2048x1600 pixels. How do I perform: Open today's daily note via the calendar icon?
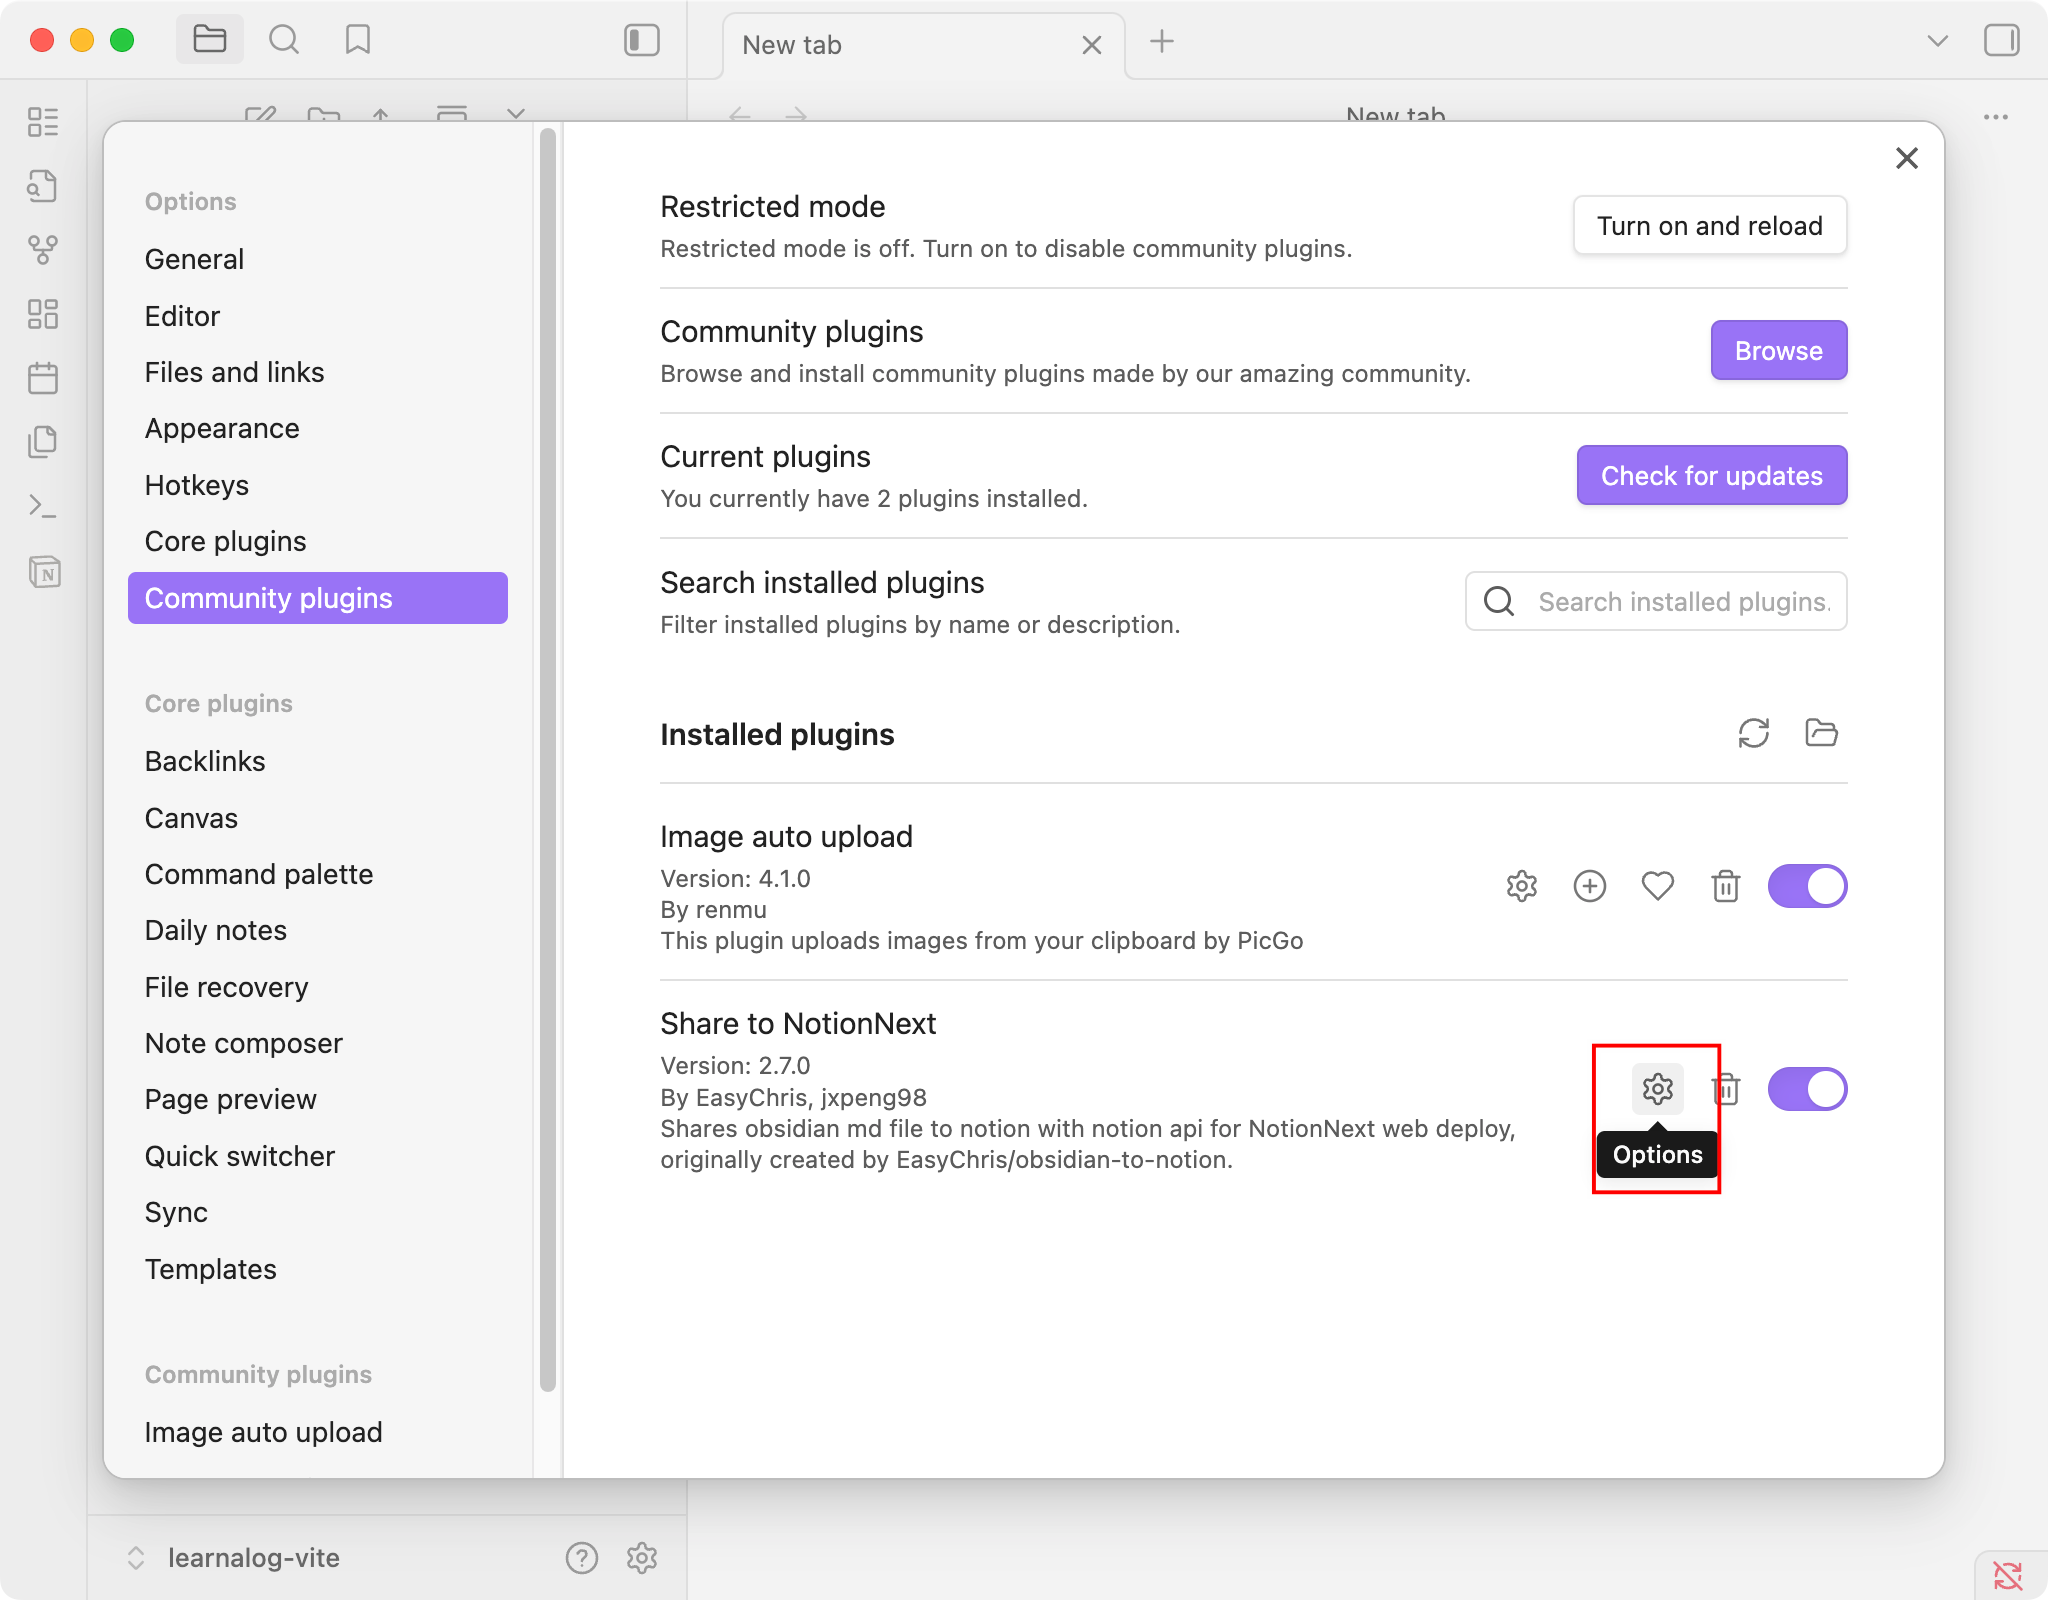(x=44, y=378)
